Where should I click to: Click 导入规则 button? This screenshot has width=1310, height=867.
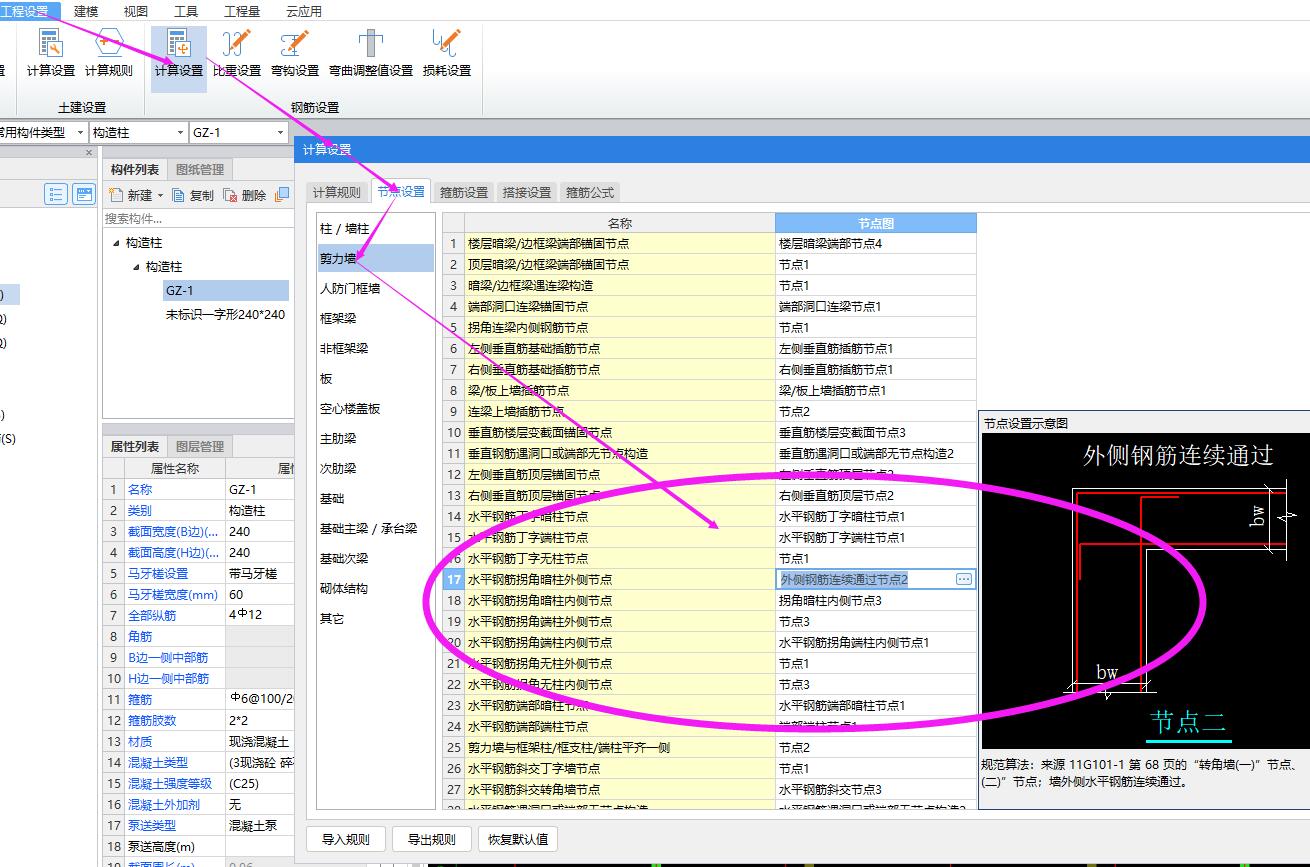(346, 839)
